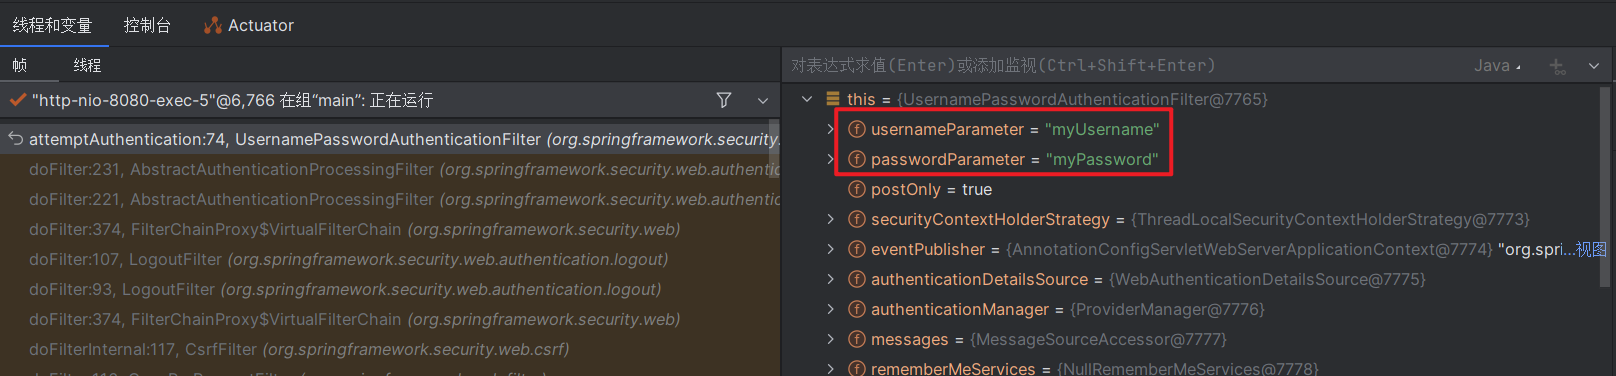Click the MessageSourceAccessor@7777 value

(1098, 339)
